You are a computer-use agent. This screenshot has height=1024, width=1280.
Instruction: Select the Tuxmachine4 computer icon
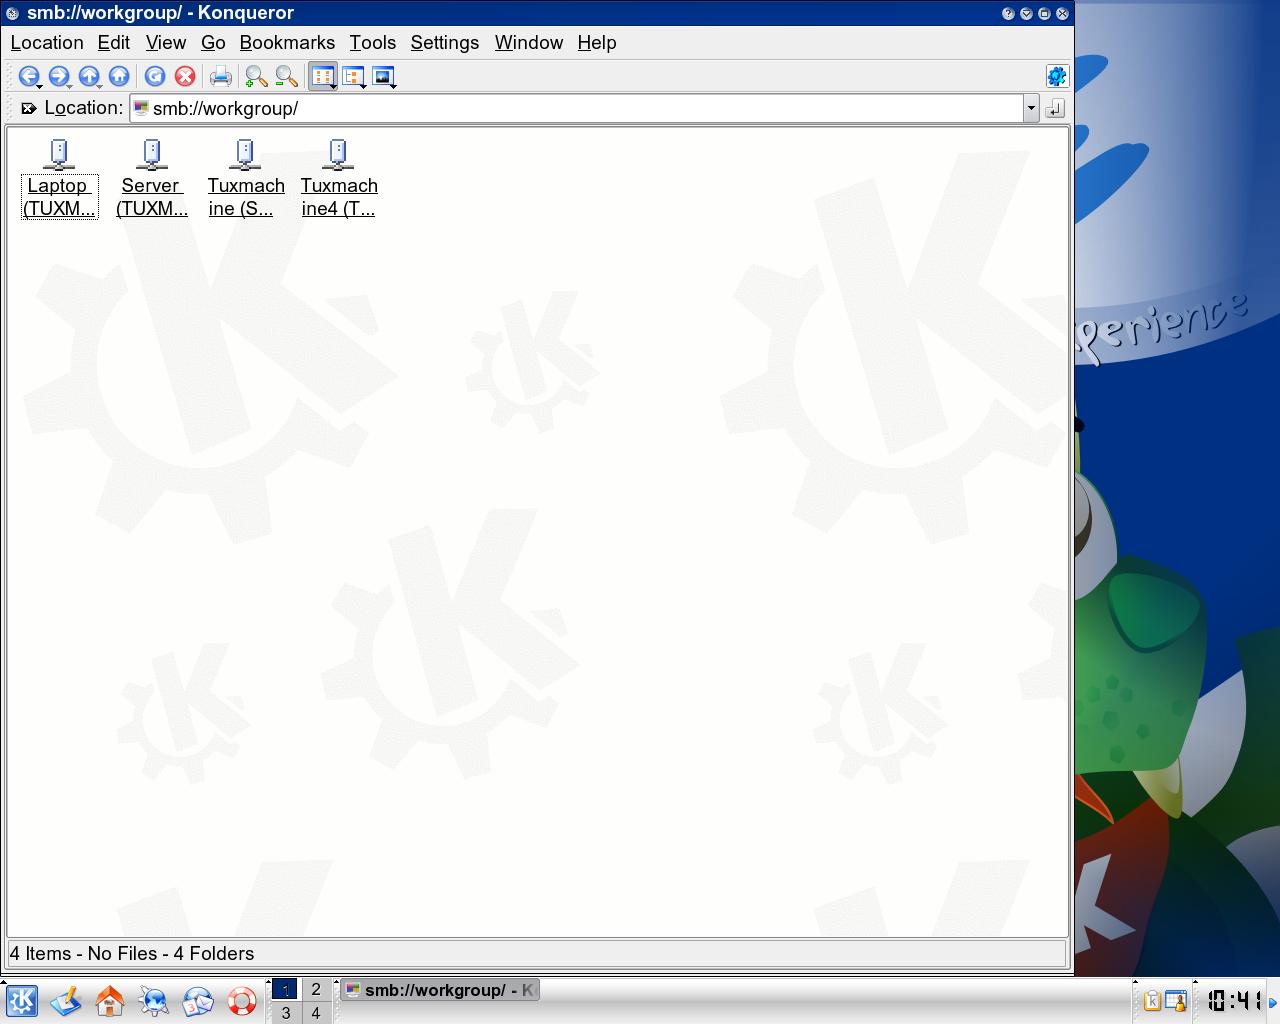tap(338, 154)
